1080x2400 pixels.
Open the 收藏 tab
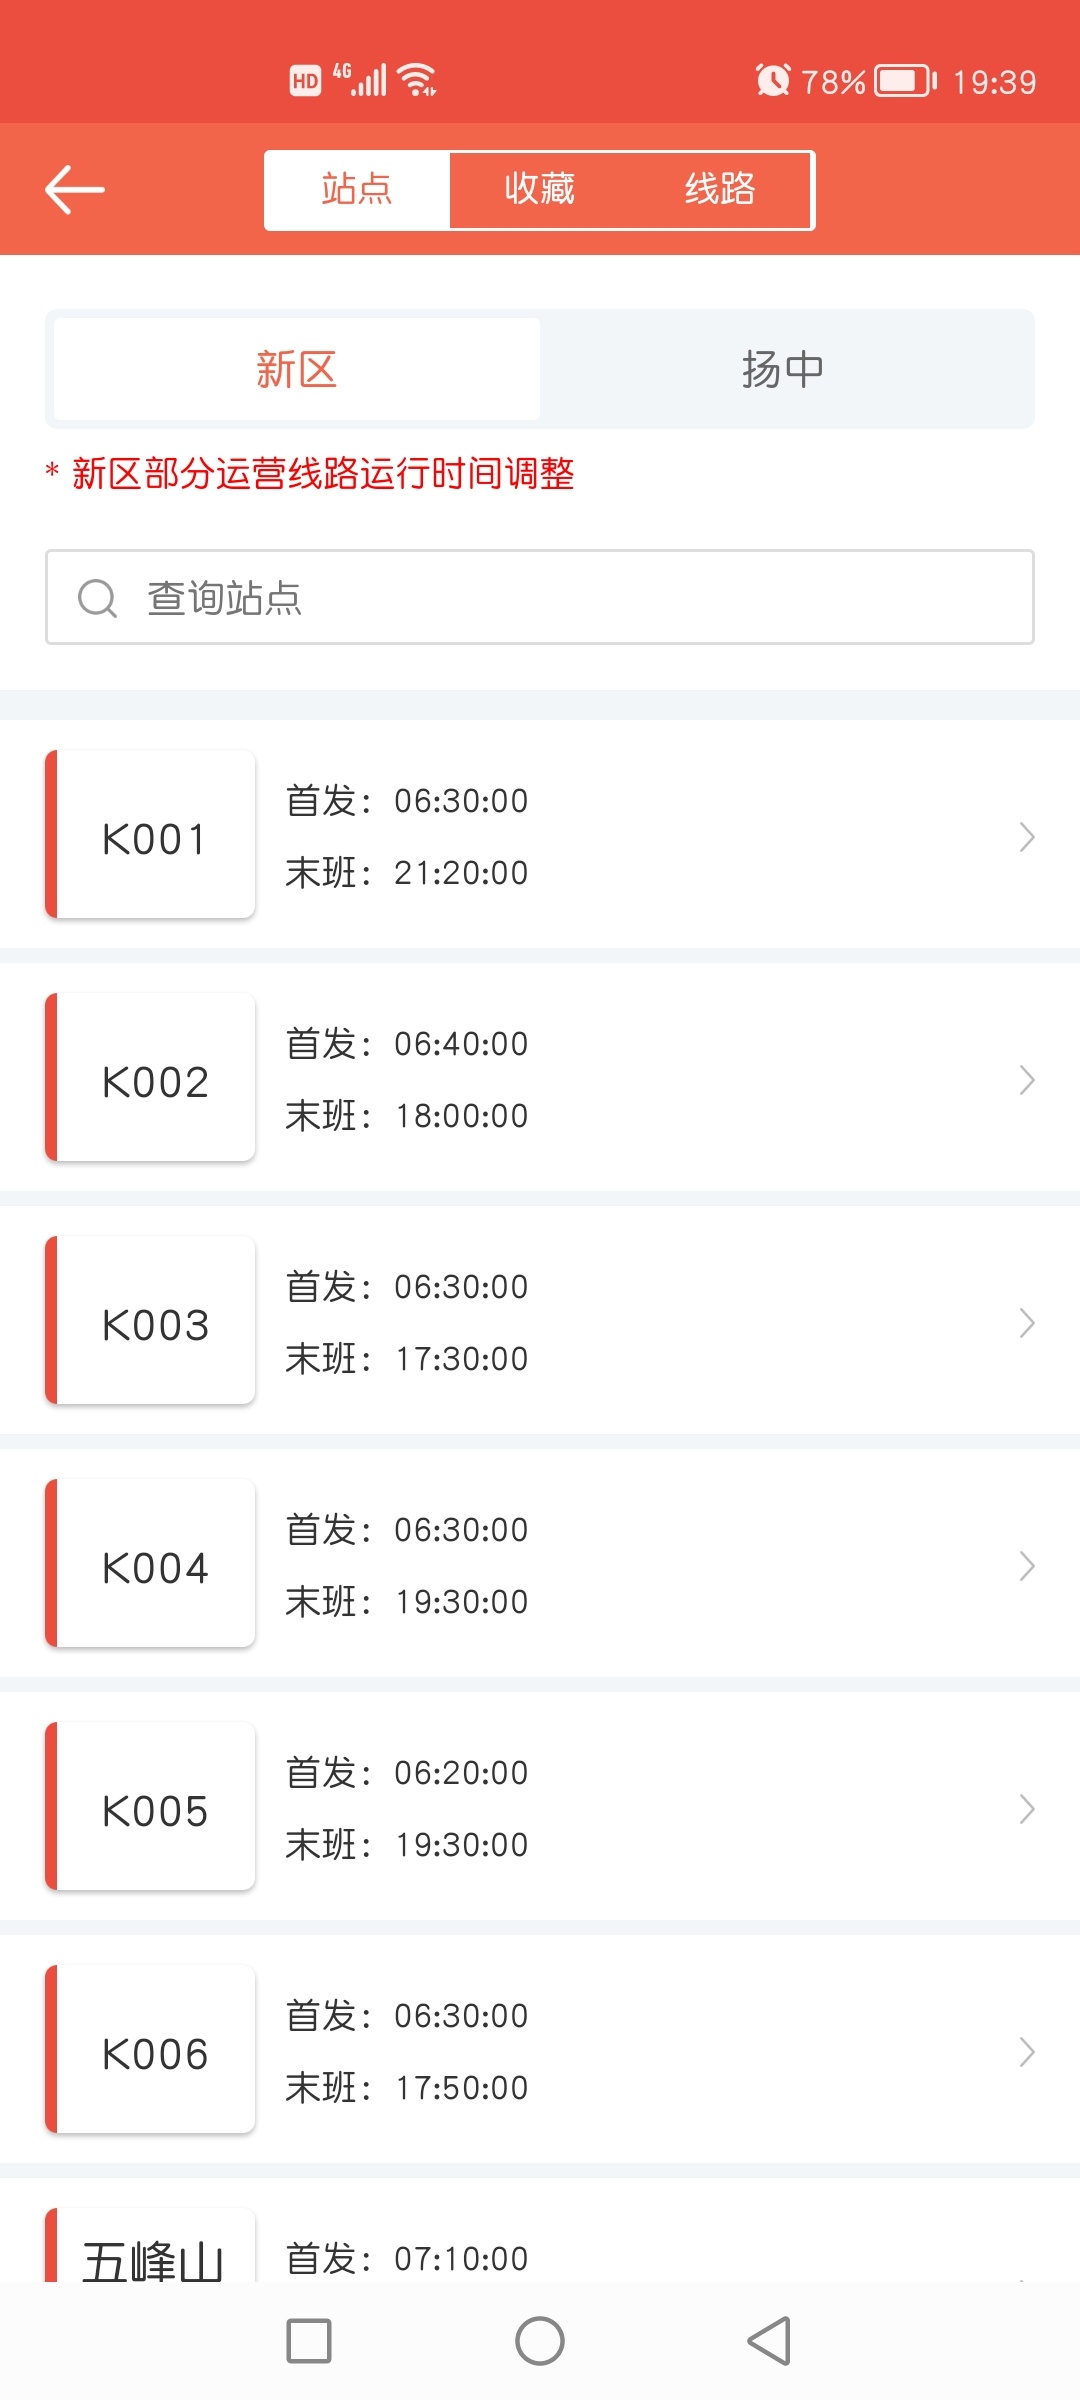click(x=539, y=190)
